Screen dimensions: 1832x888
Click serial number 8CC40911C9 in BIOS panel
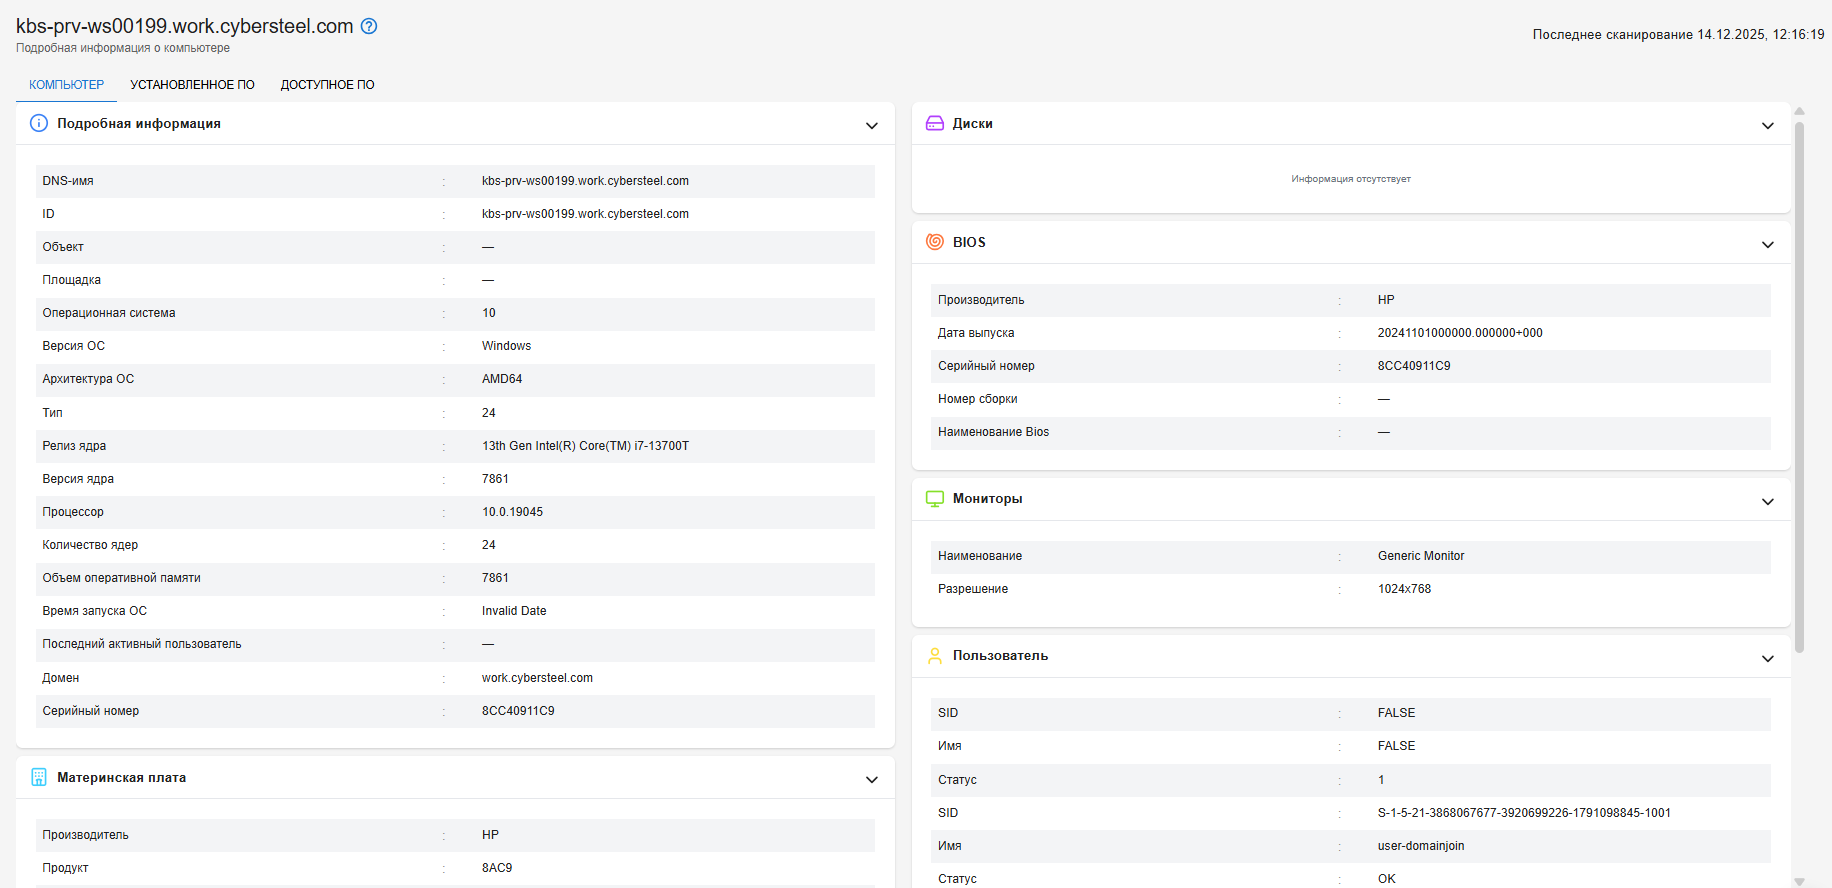1414,366
